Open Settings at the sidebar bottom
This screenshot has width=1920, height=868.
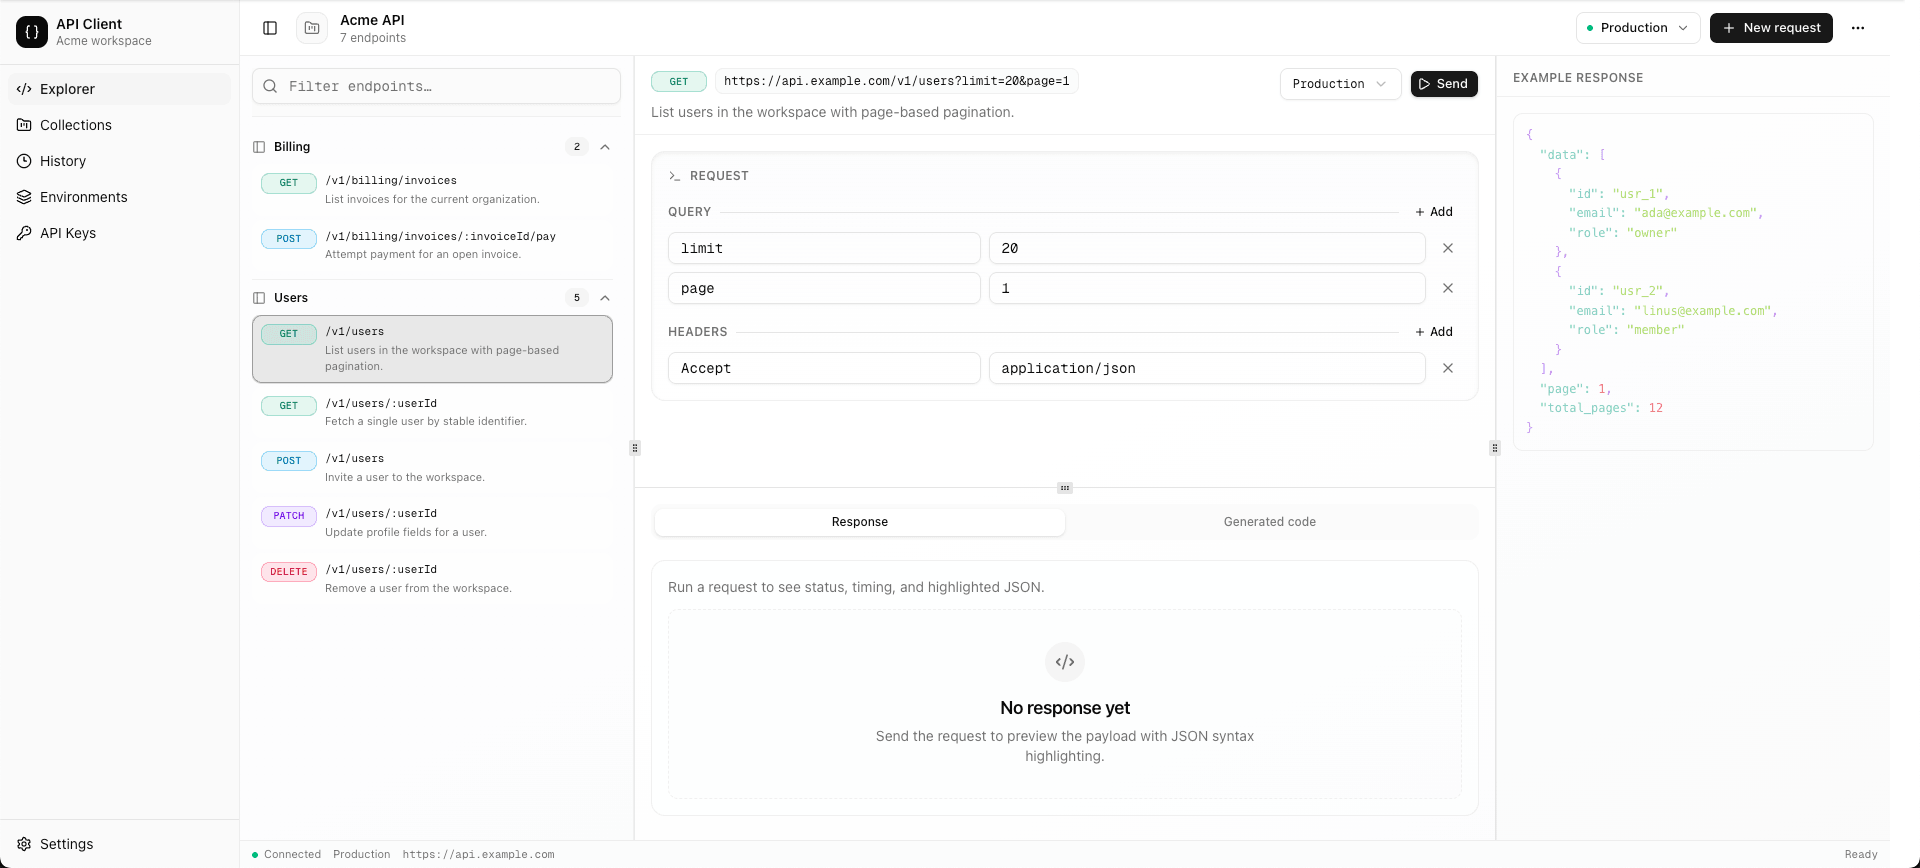[x=119, y=844]
